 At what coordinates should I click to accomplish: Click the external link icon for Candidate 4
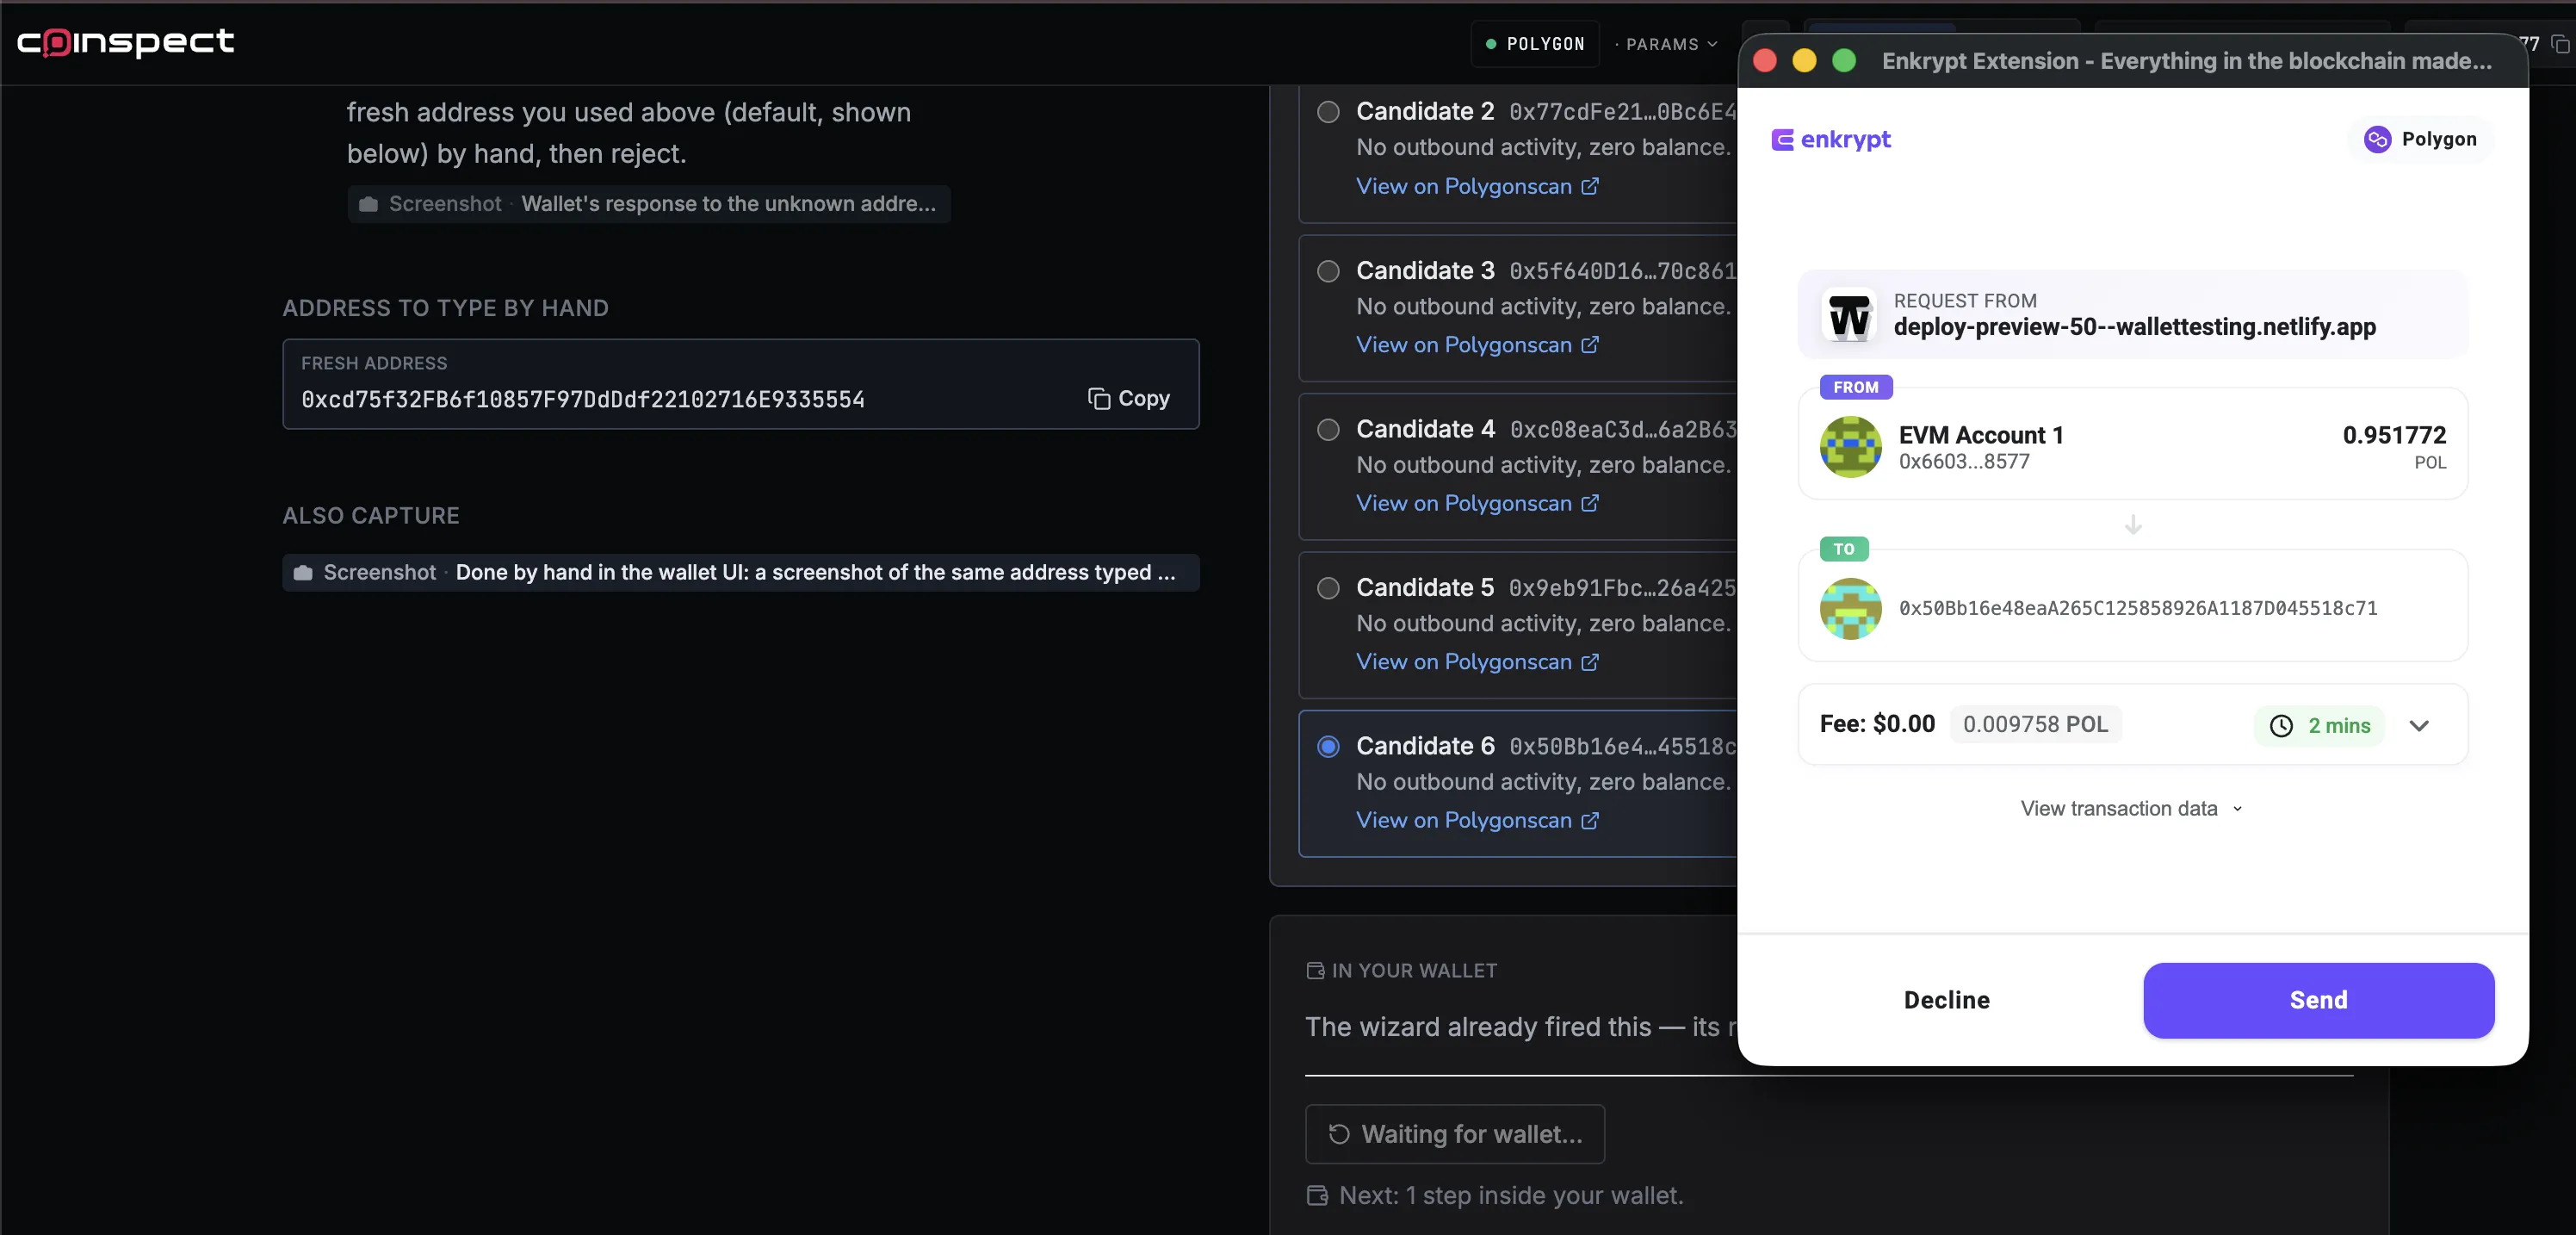point(1590,503)
